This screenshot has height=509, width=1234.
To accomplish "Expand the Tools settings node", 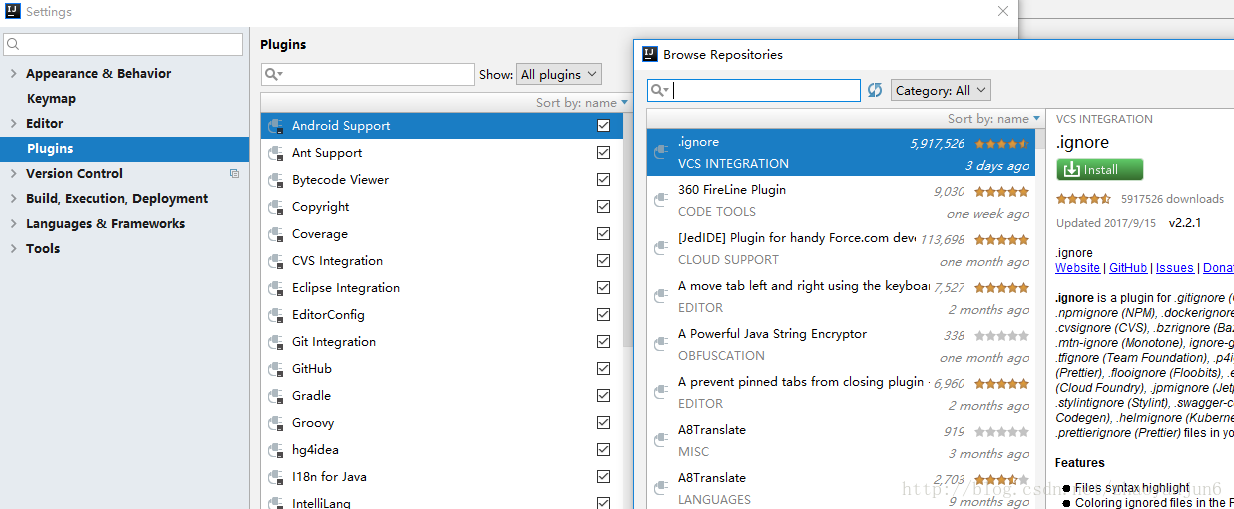I will (13, 249).
